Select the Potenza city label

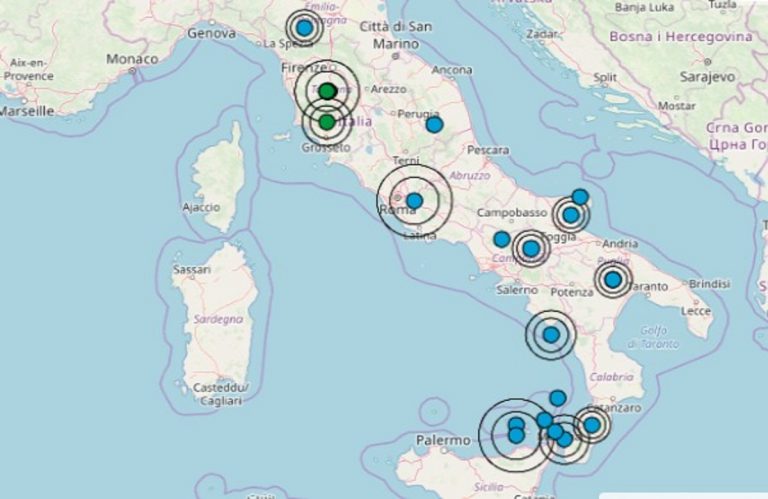coord(572,292)
